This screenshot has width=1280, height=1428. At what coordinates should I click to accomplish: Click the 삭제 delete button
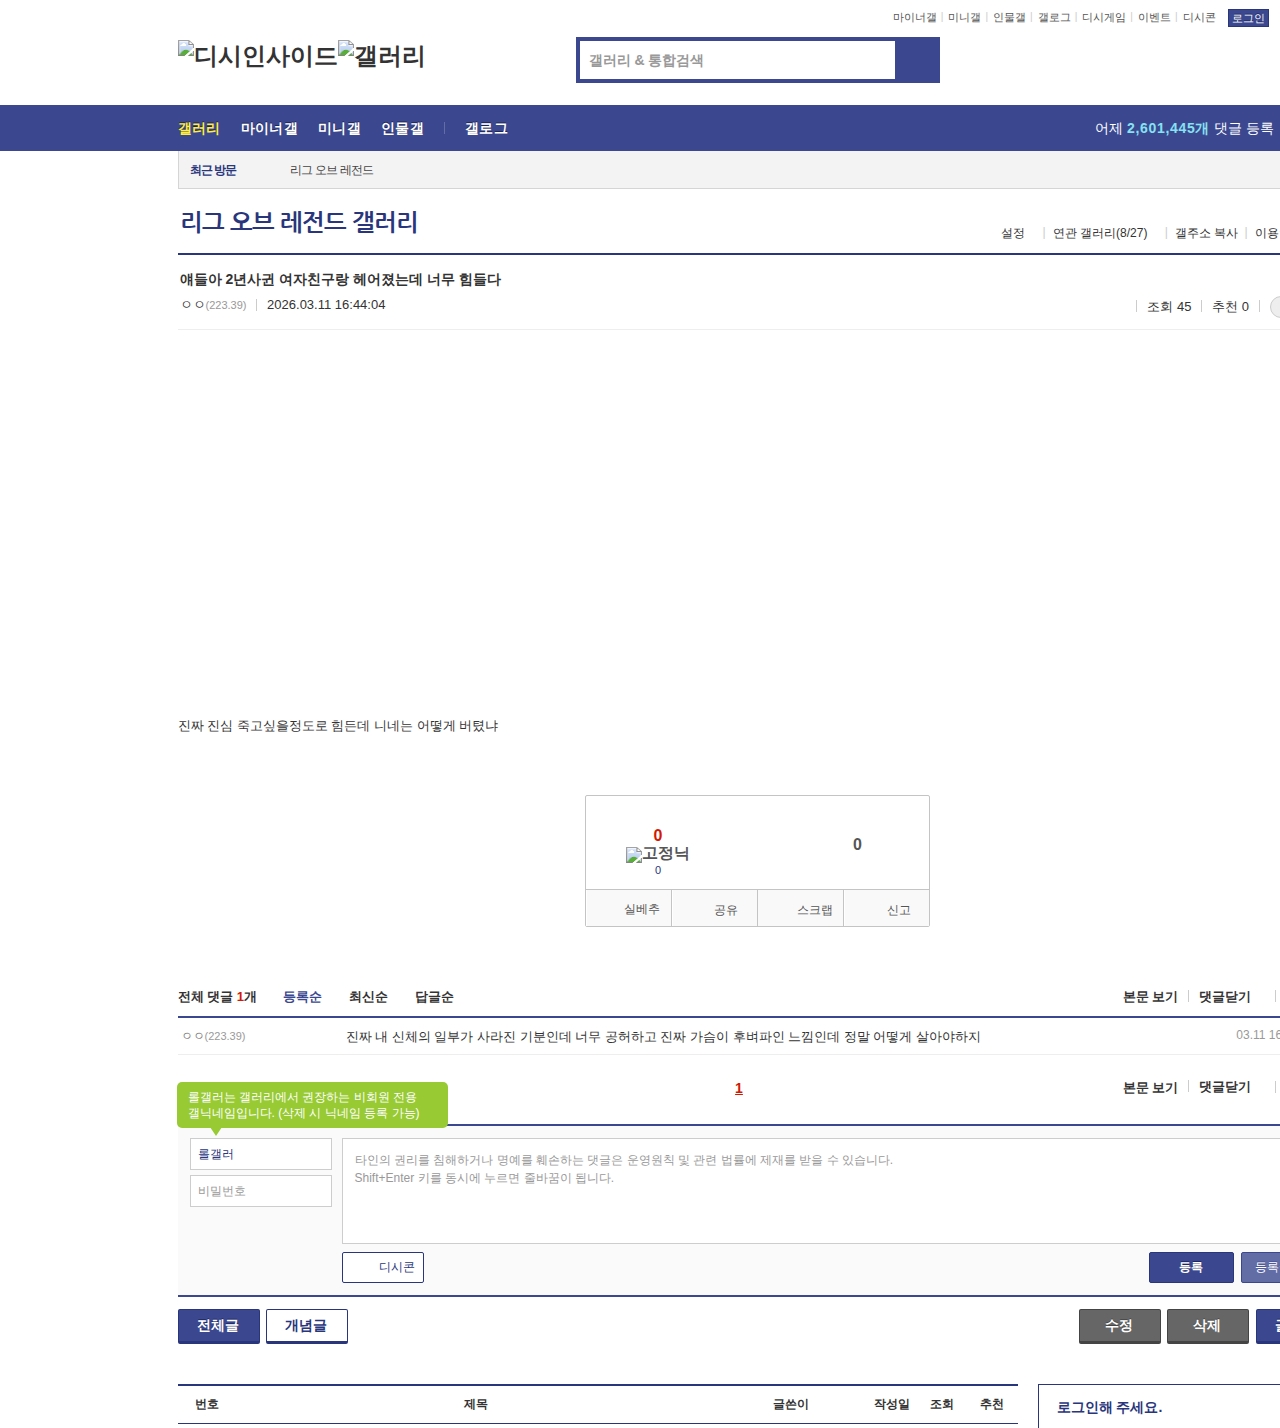tap(1208, 1326)
